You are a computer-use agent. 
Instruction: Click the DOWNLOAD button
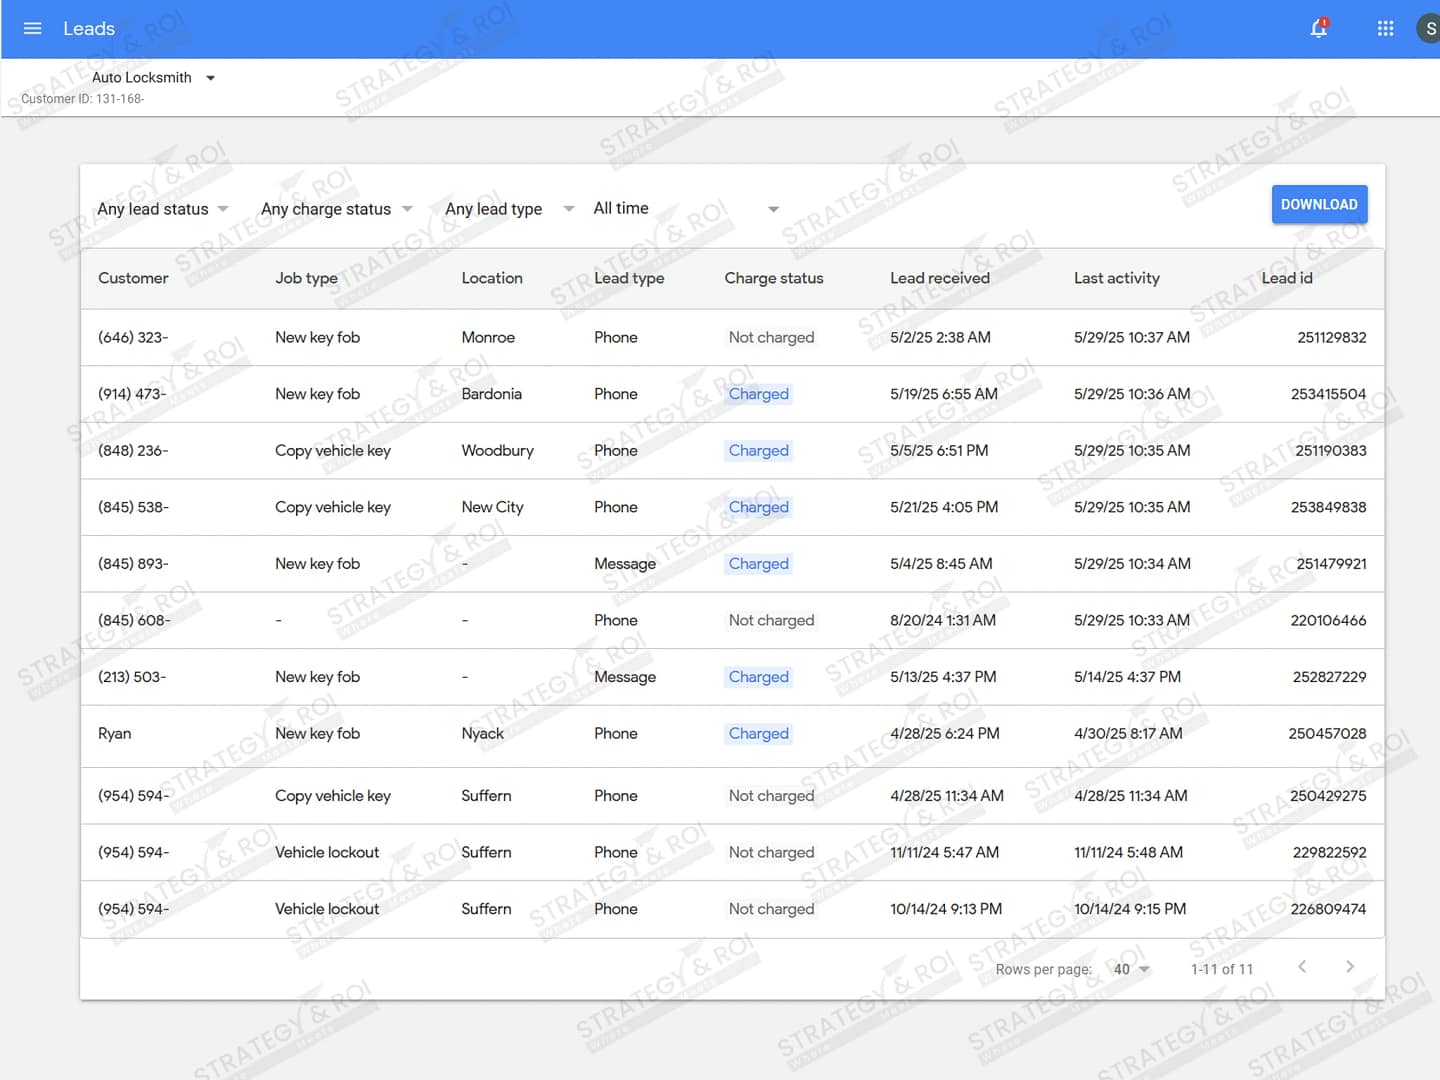pyautogui.click(x=1319, y=204)
